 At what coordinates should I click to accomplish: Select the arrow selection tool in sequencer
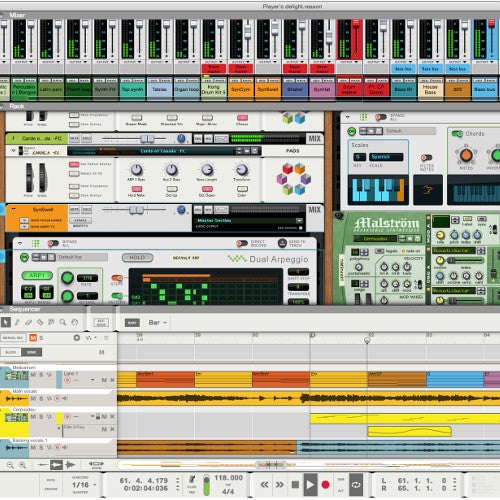point(6,322)
